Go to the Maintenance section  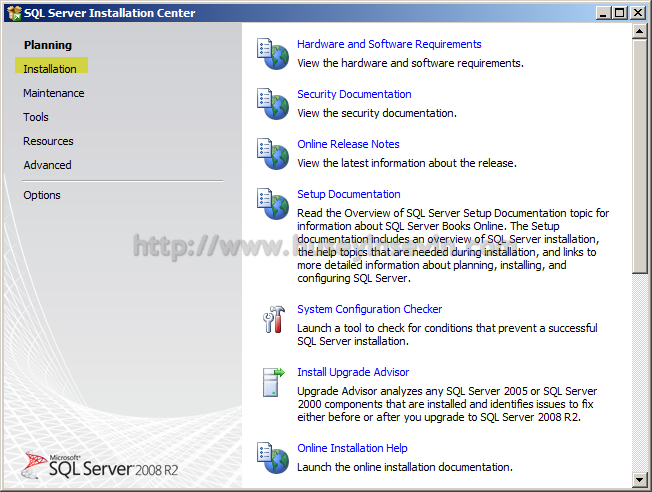[54, 93]
